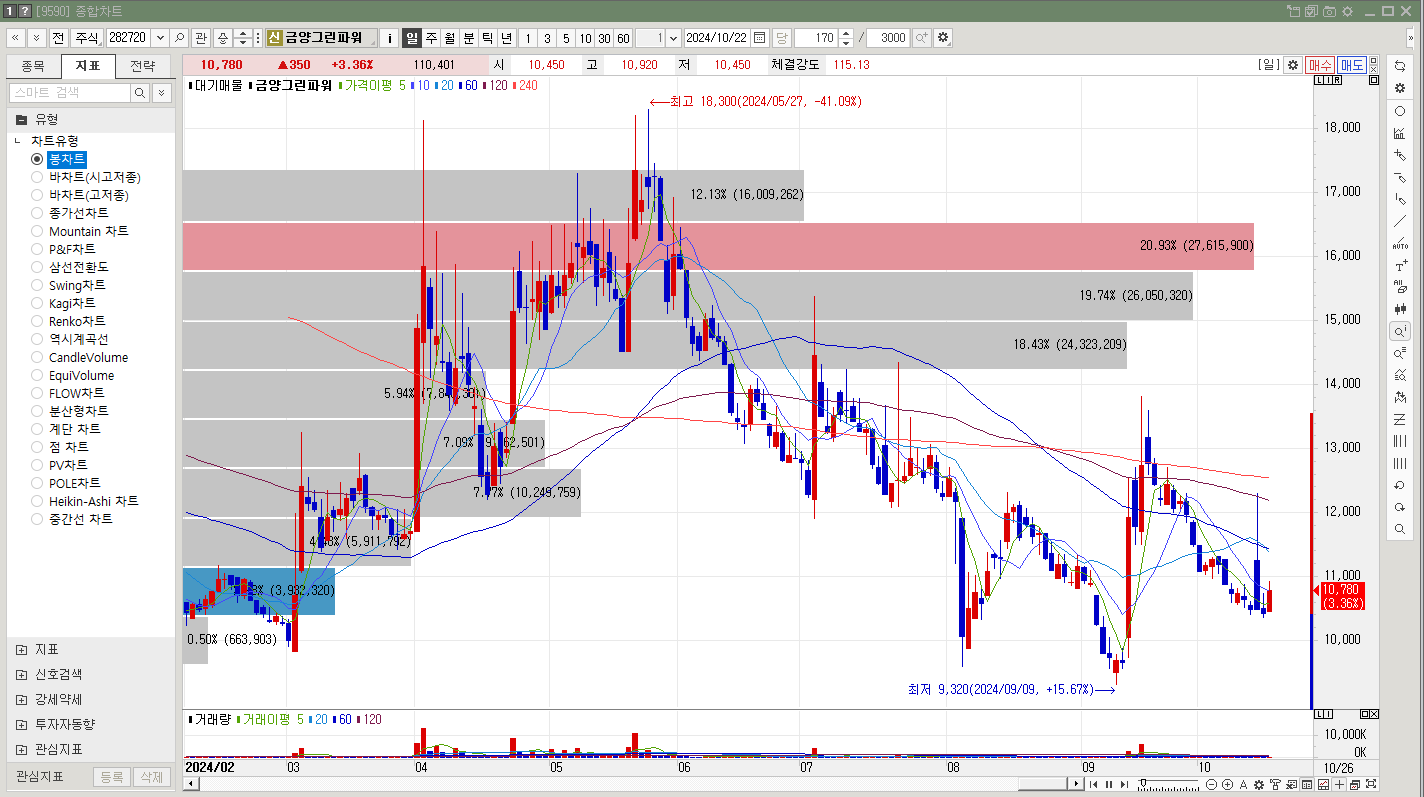Expand smart search options chevron
This screenshot has height=797, width=1424.
(x=162, y=92)
